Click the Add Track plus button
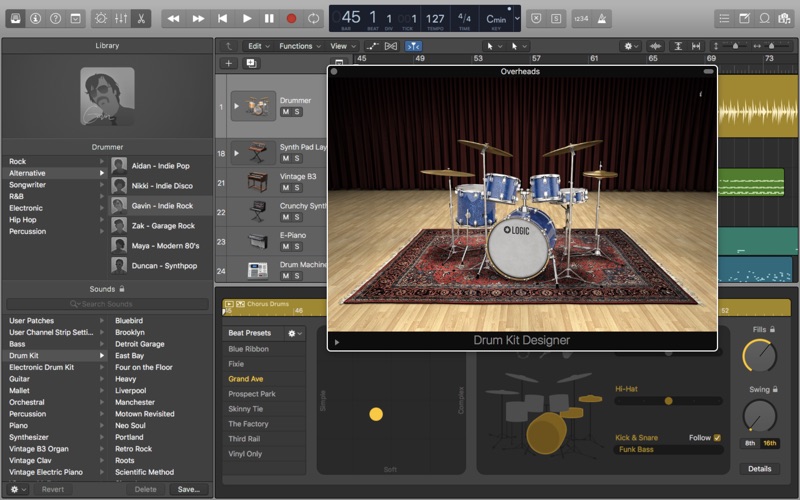Screen dimensions: 800x500 click(229, 63)
